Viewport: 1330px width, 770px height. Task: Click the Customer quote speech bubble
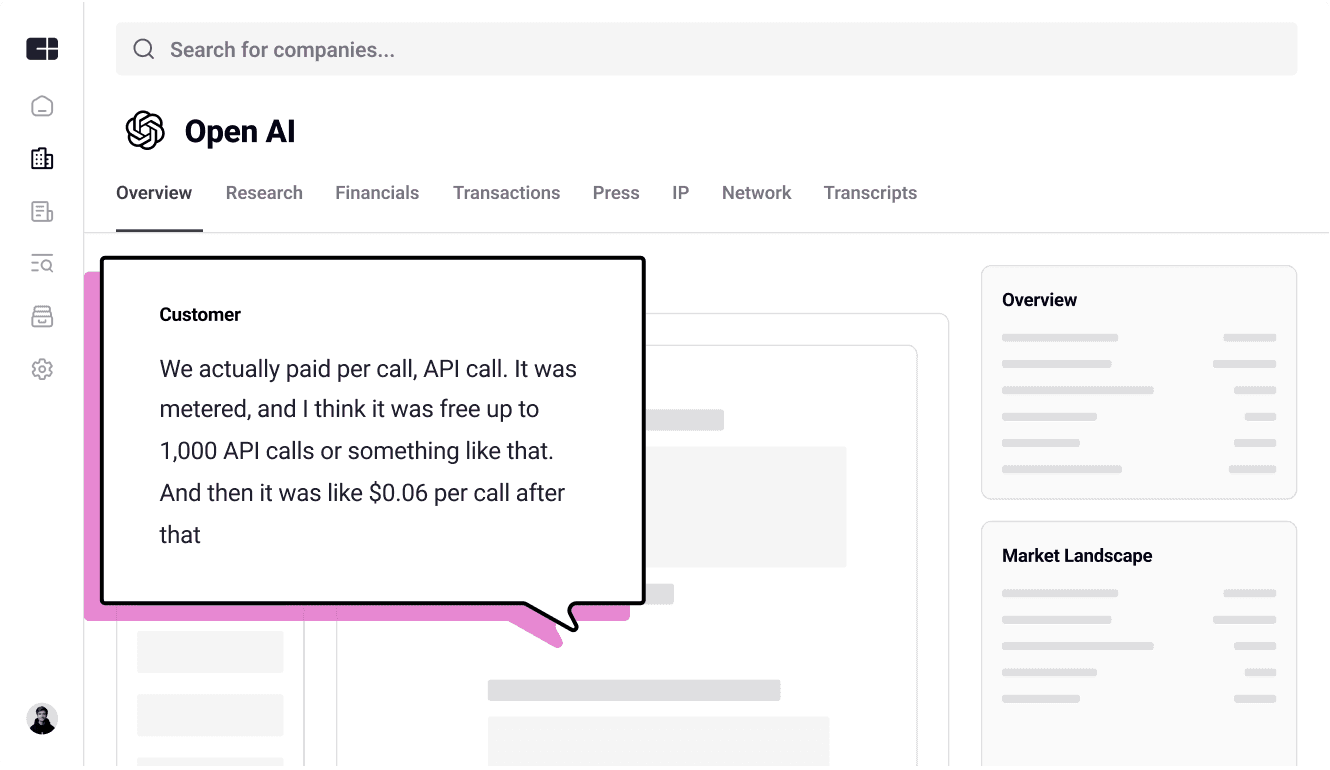(372, 431)
